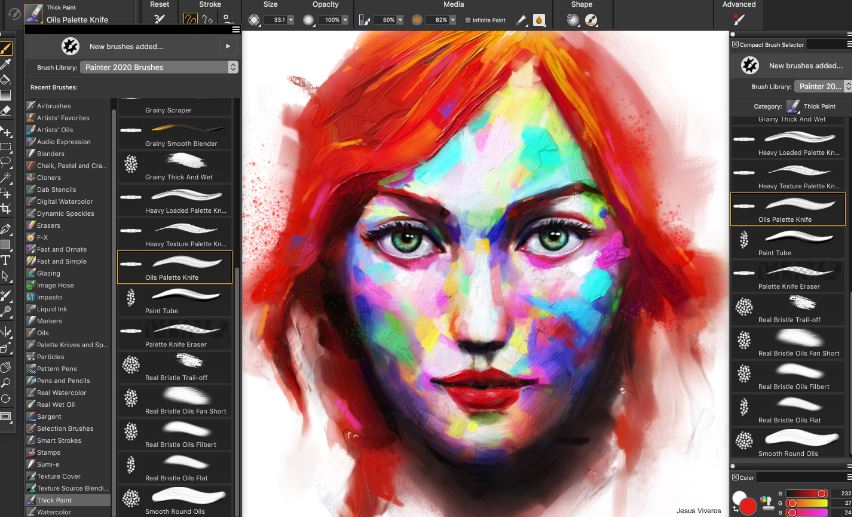The width and height of the screenshot is (852, 517).
Task: Open the Brush Library dropdown in Compact Selector
Action: pyautogui.click(x=823, y=86)
